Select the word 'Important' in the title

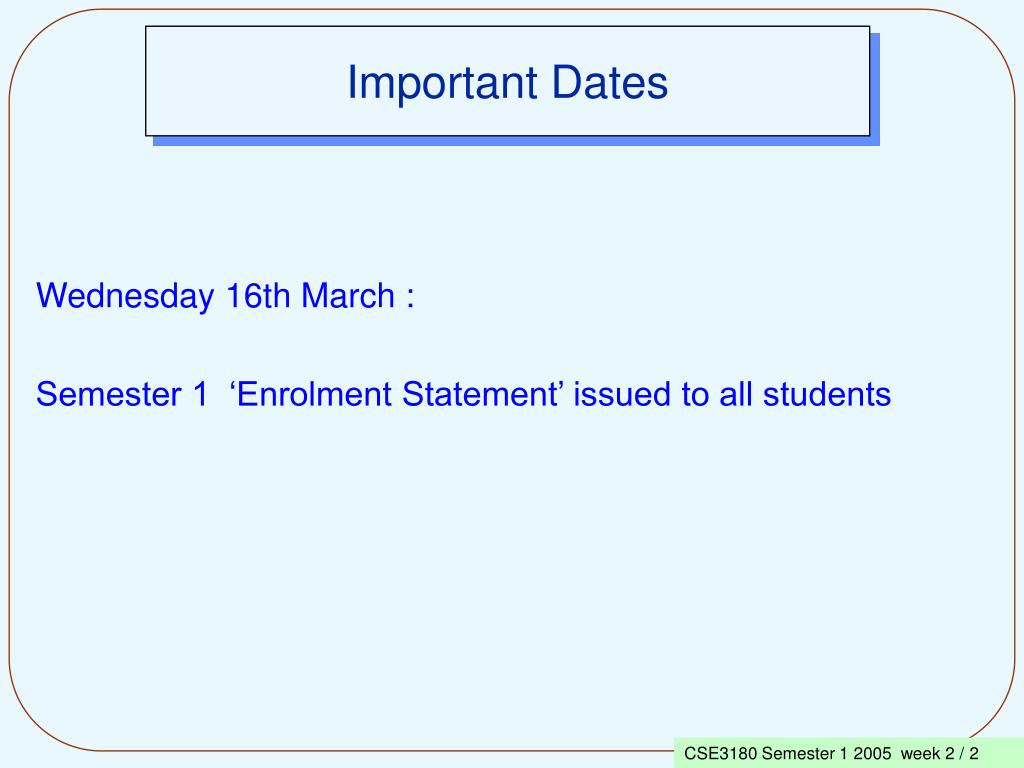point(442,83)
